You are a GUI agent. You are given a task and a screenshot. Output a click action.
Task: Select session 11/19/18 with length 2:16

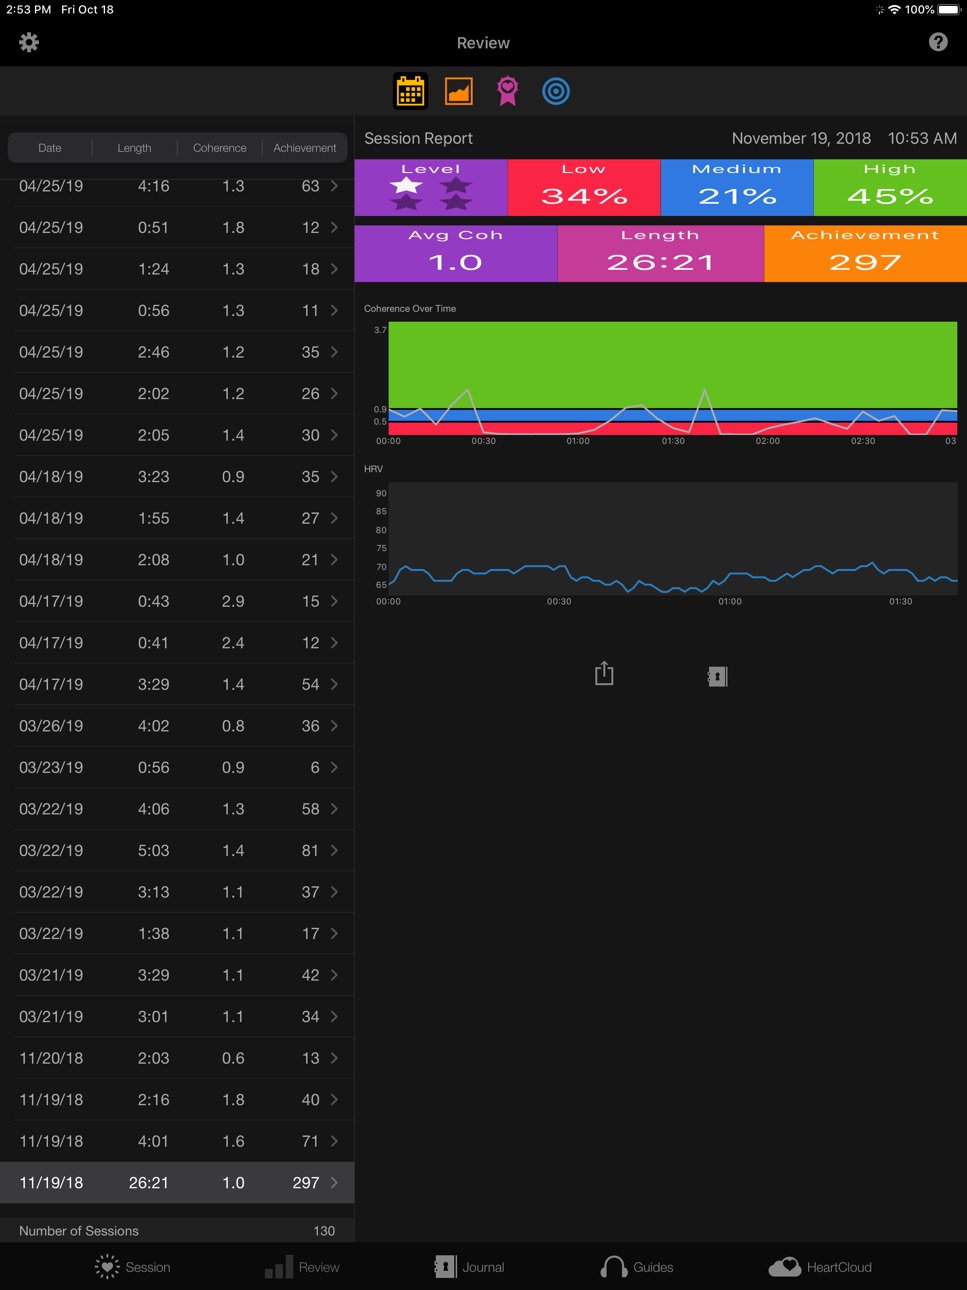177,1099
